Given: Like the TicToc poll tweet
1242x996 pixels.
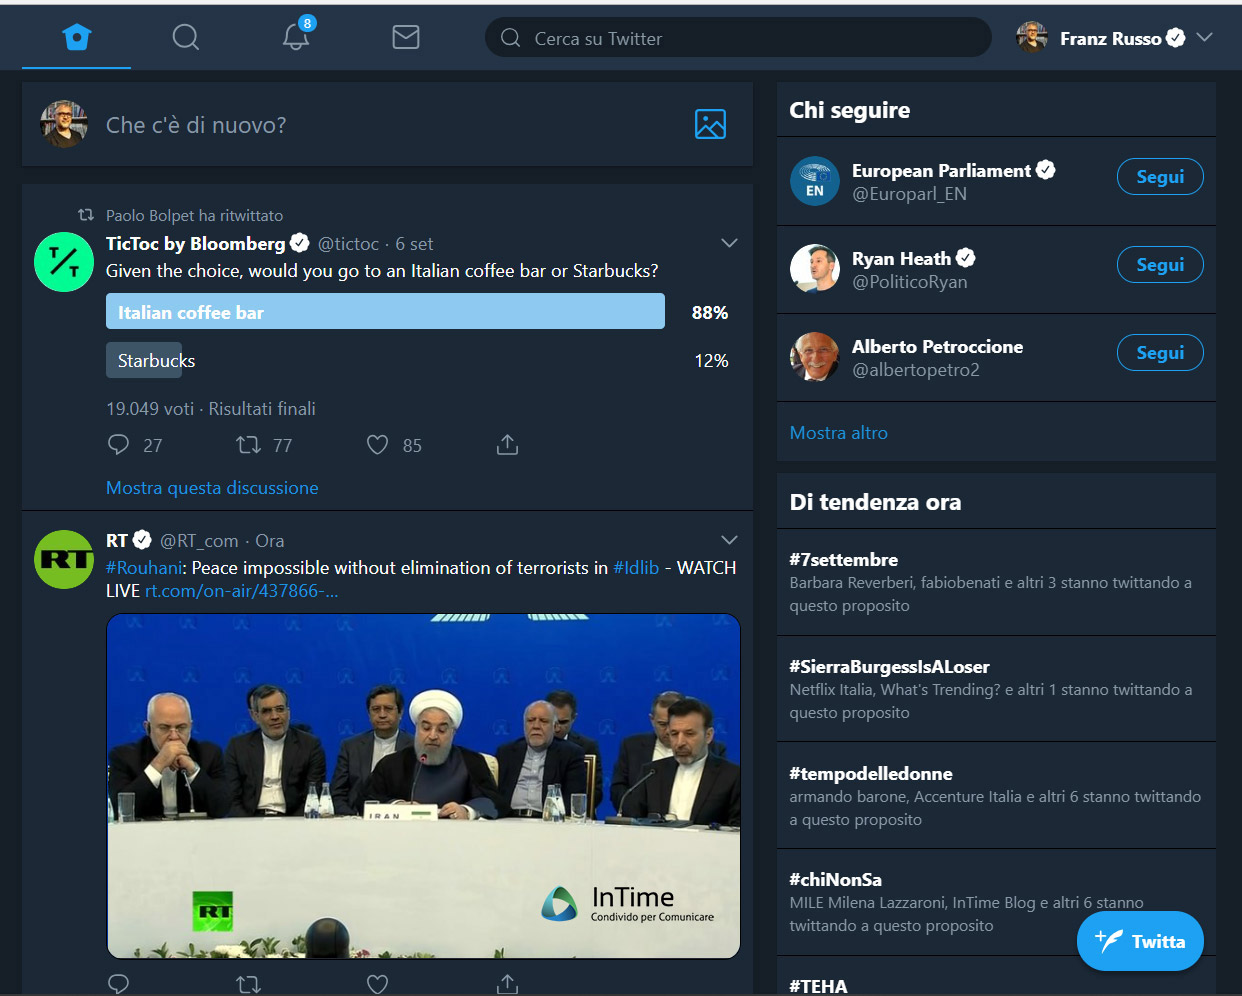Looking at the screenshot, I should [377, 444].
